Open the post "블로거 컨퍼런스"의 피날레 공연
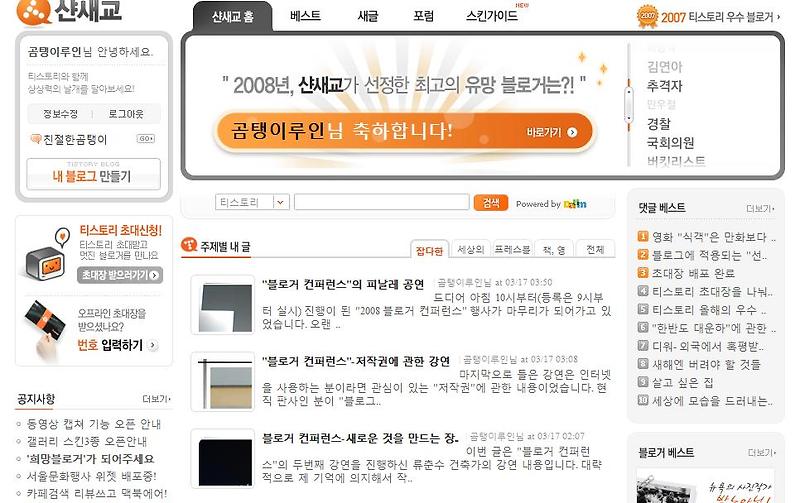 [343, 285]
